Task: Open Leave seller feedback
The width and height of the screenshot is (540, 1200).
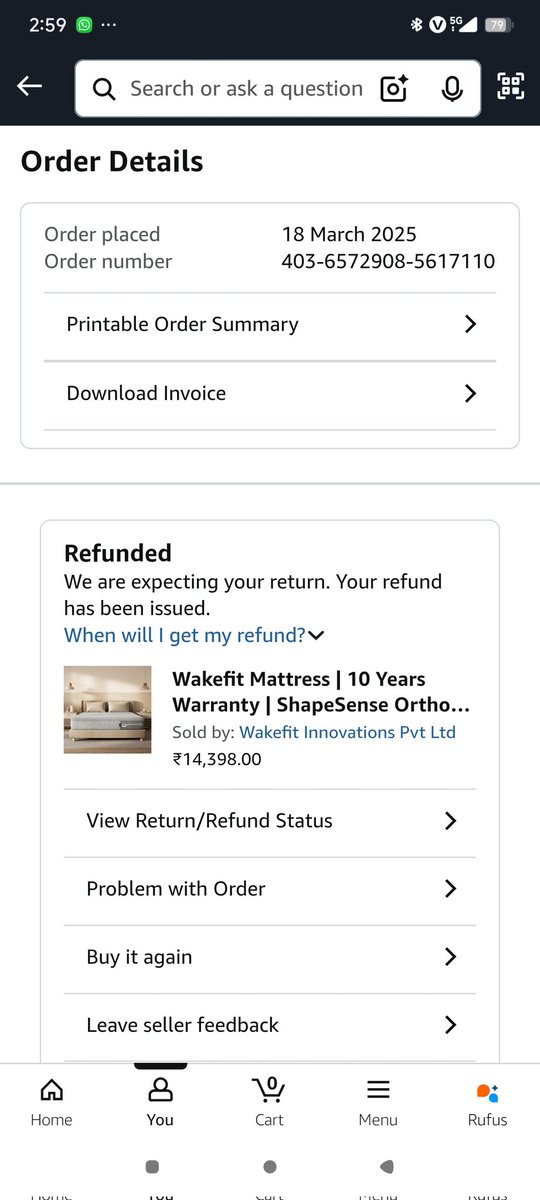Action: tap(270, 1025)
